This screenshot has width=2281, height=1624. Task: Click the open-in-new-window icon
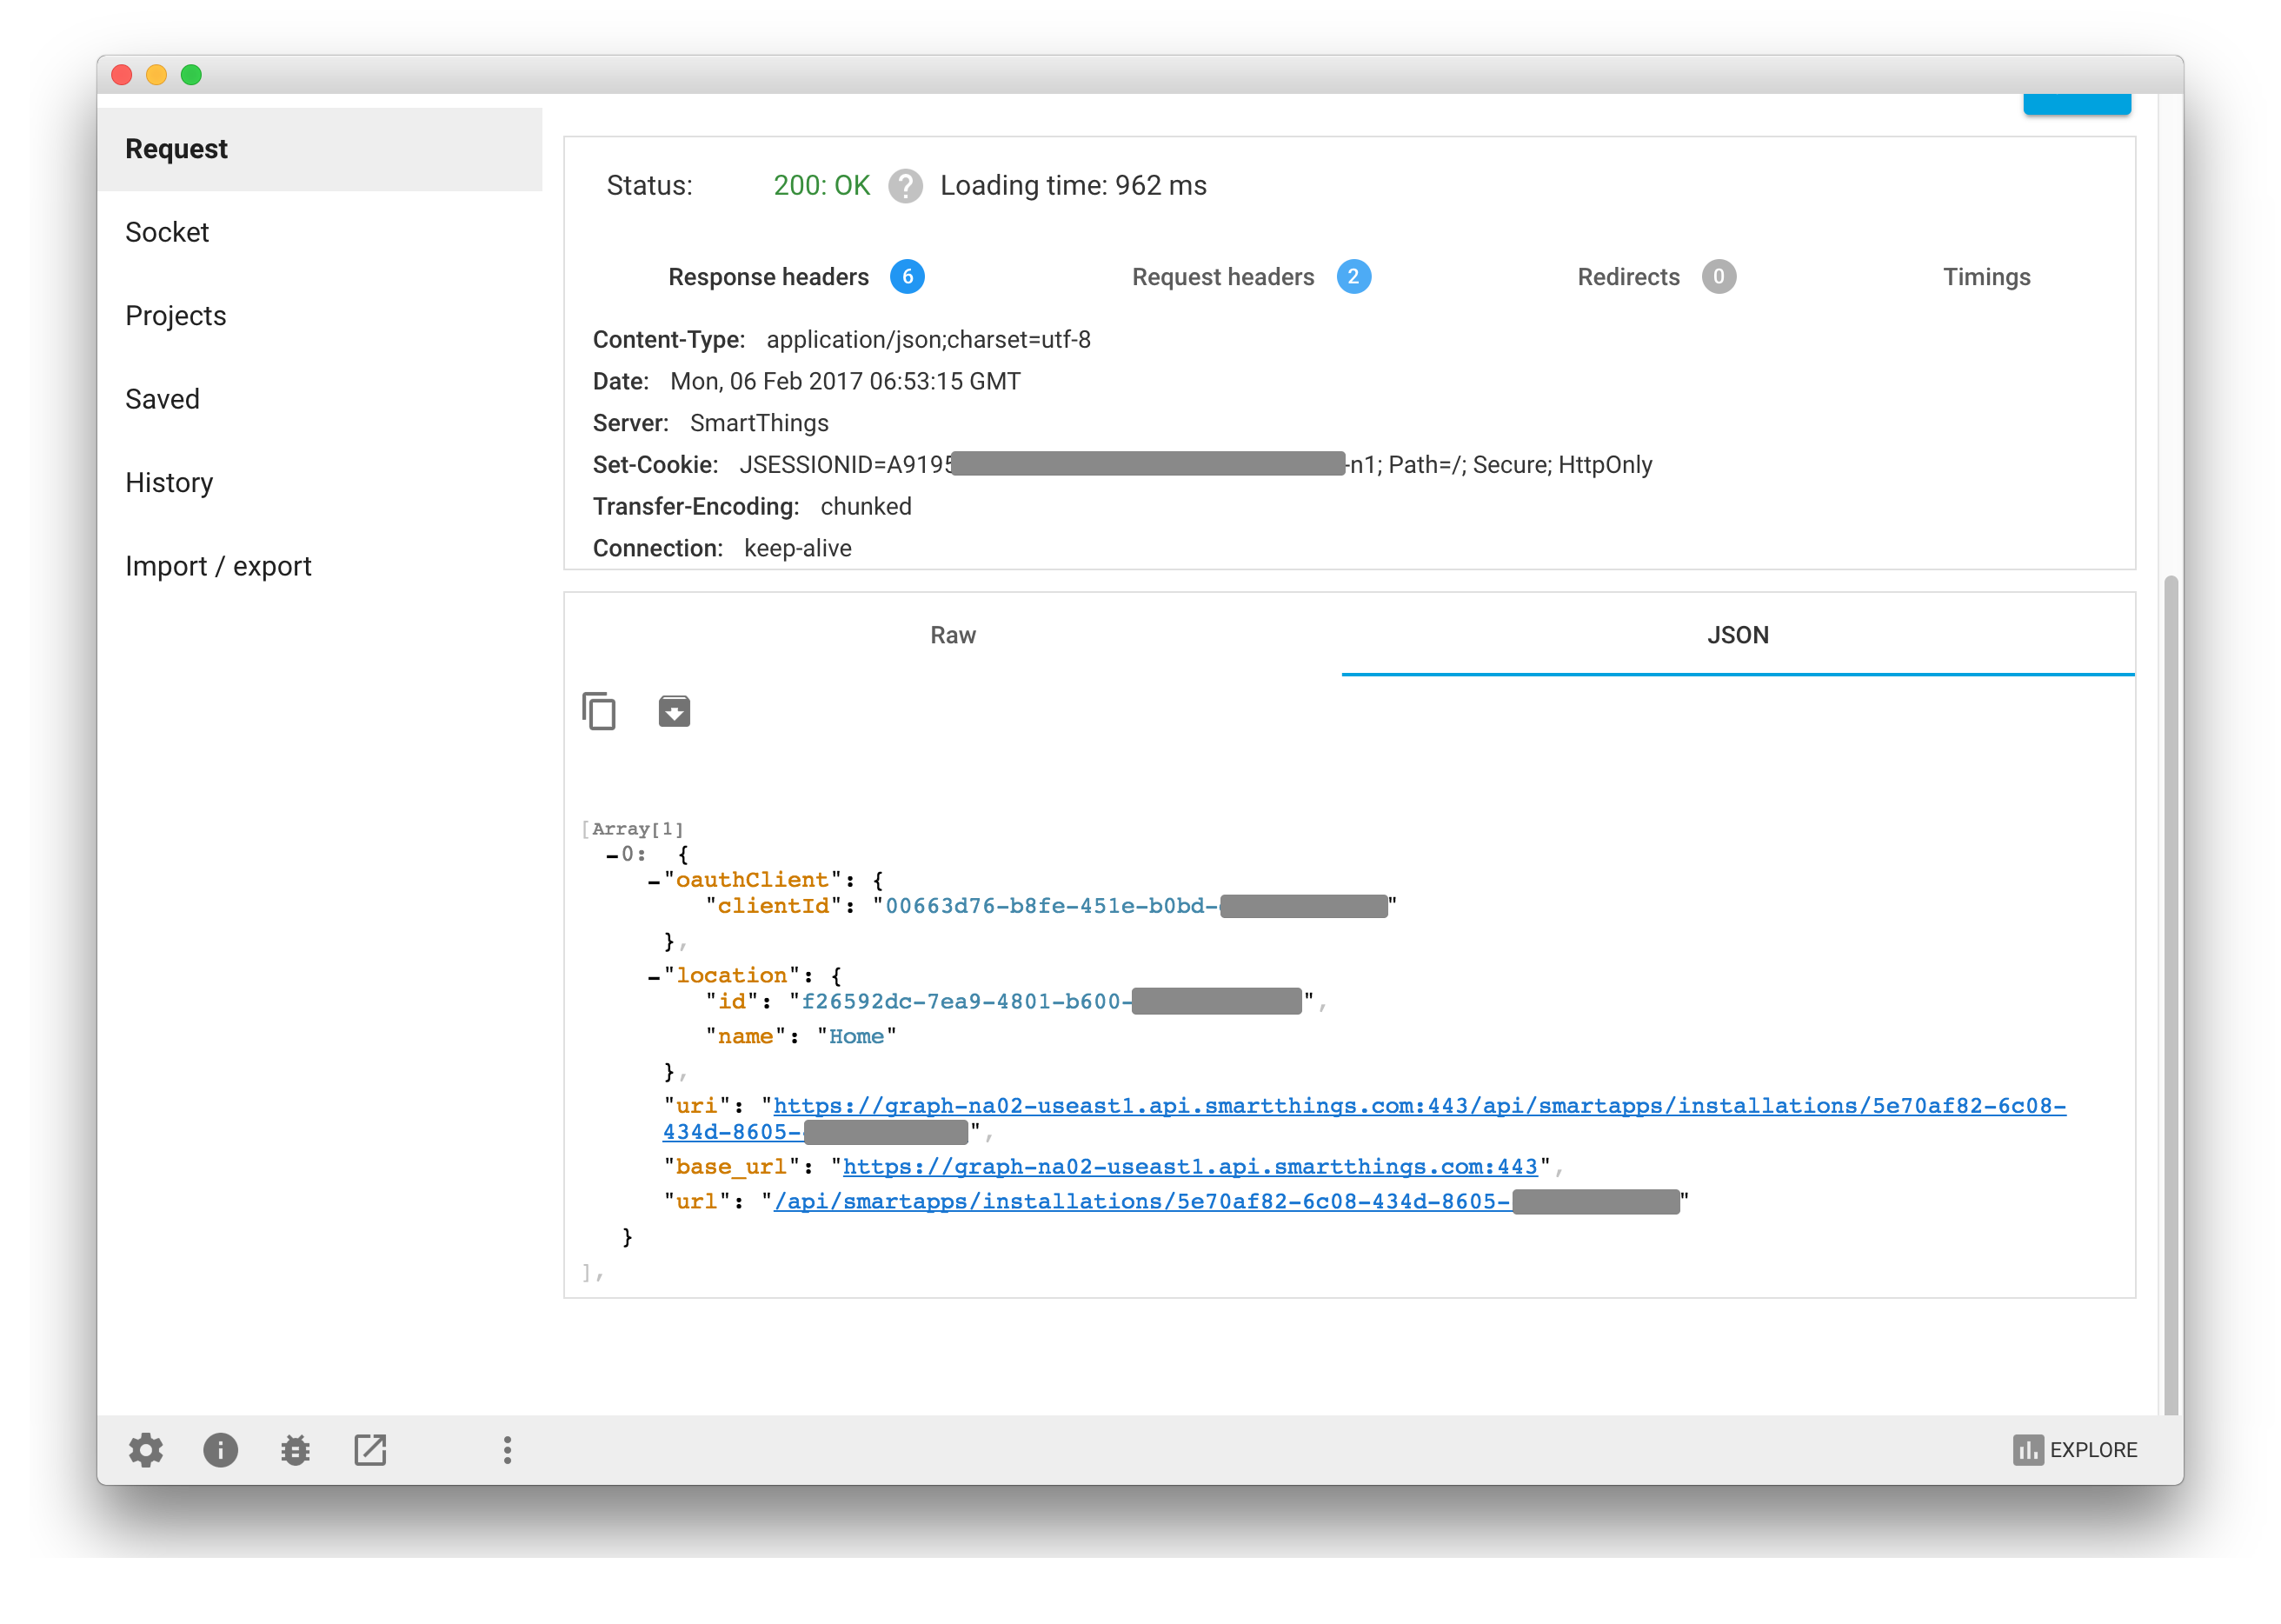click(x=370, y=1449)
